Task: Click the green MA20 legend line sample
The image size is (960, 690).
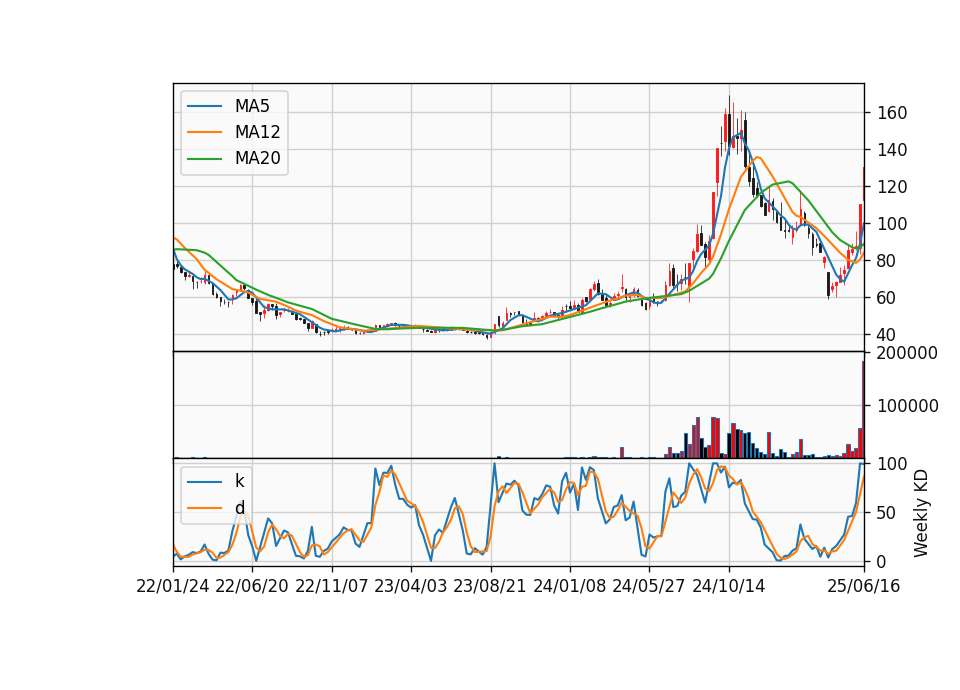Action: pos(204,159)
